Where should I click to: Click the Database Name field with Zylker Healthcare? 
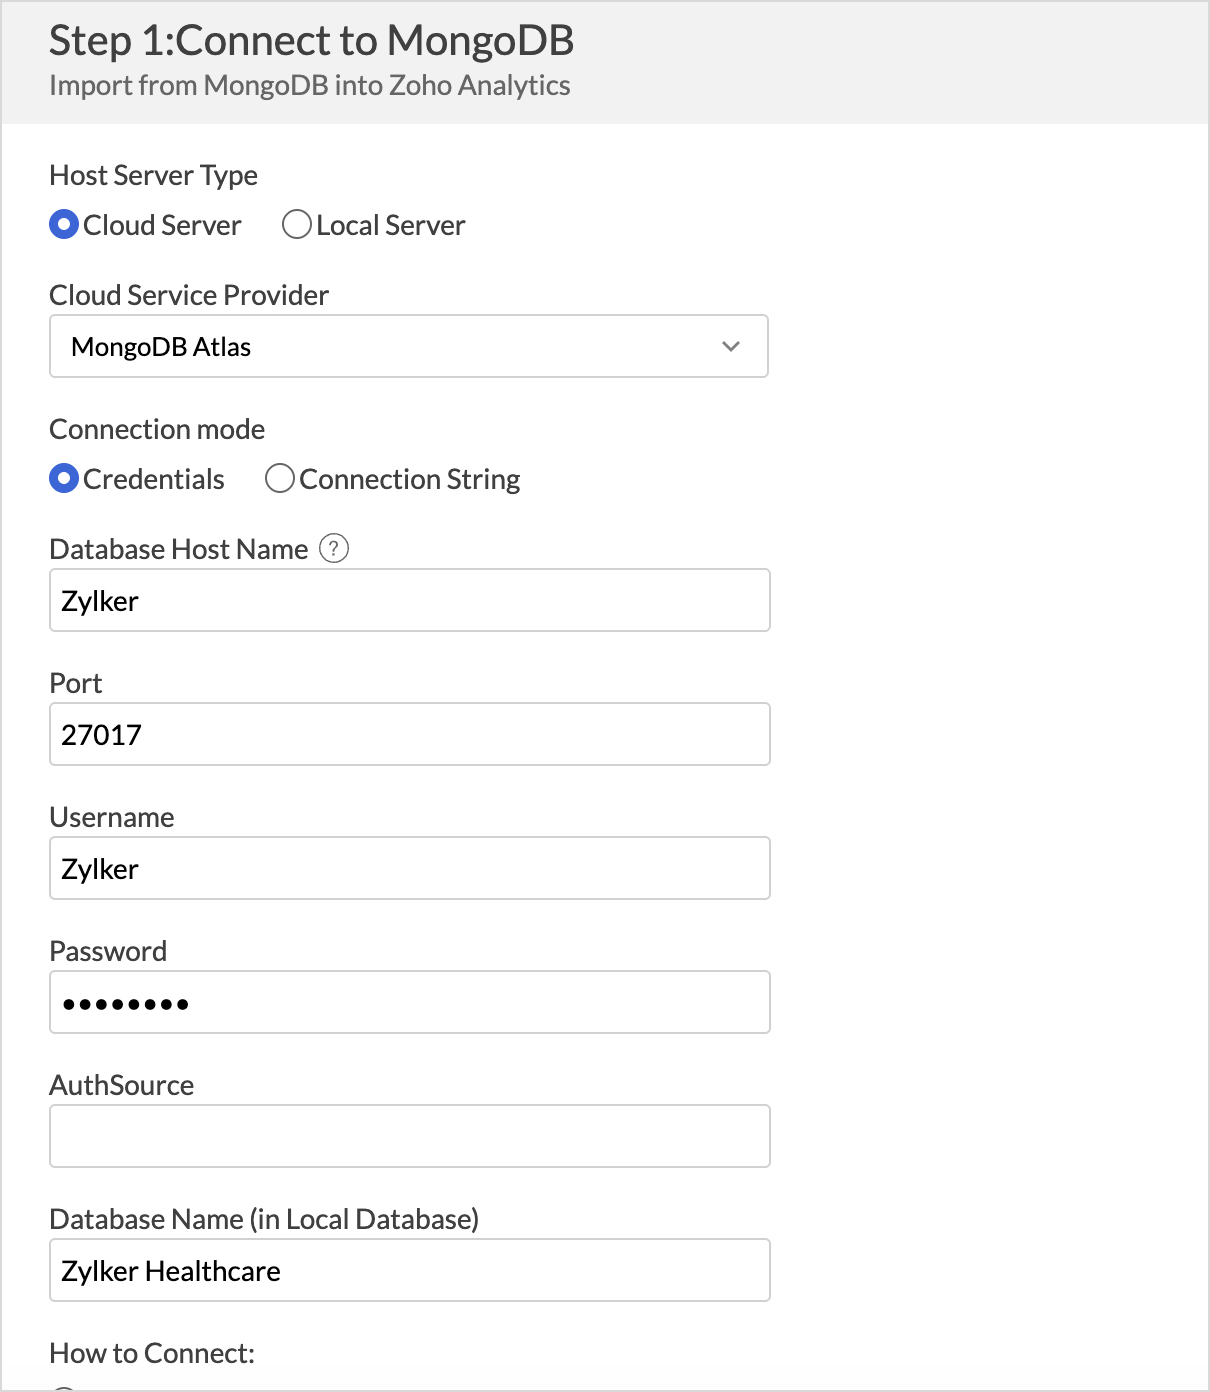(410, 1270)
